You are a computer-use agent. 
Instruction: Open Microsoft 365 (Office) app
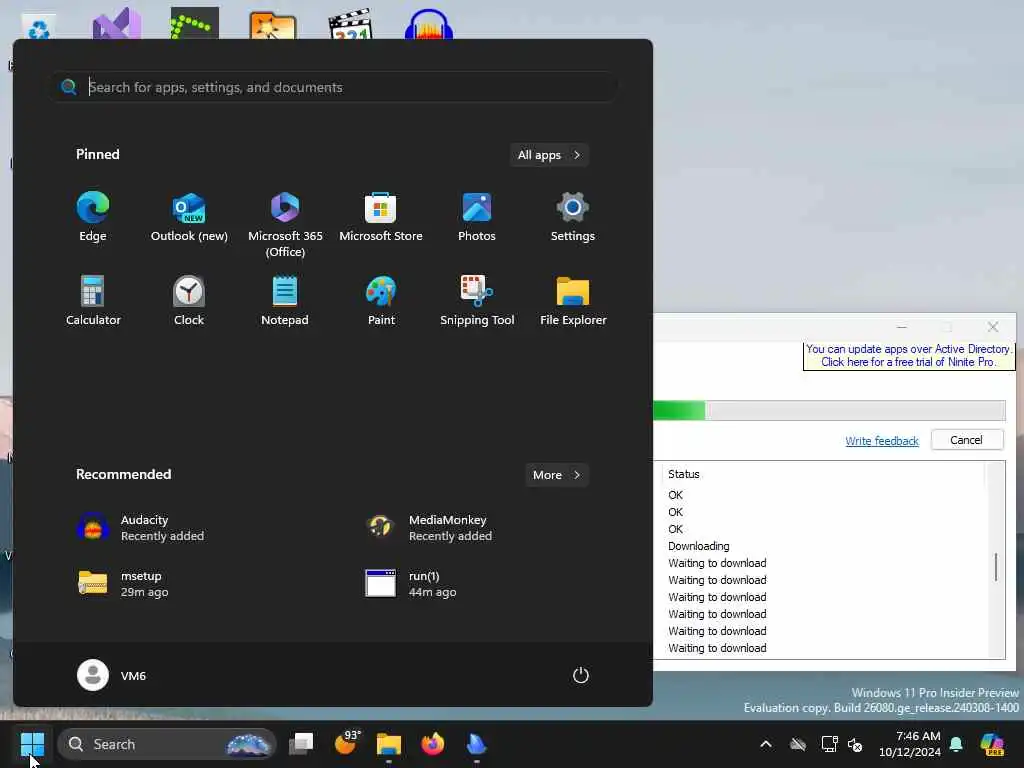pyautogui.click(x=285, y=225)
